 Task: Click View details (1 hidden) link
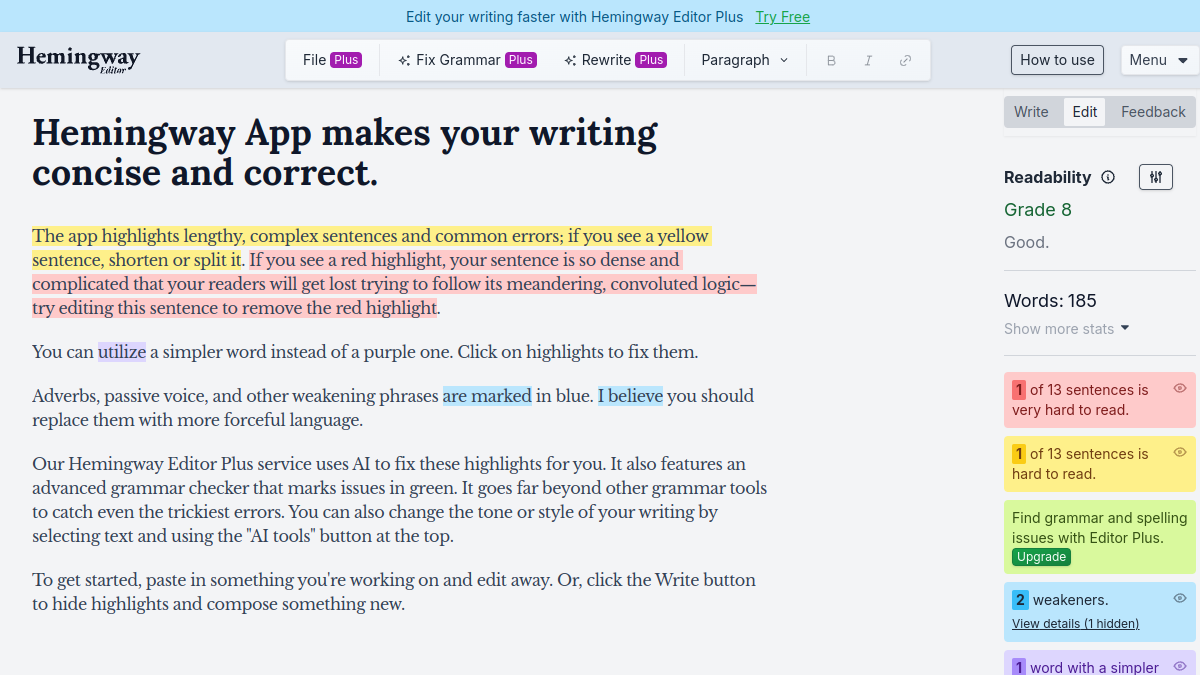tap(1075, 623)
